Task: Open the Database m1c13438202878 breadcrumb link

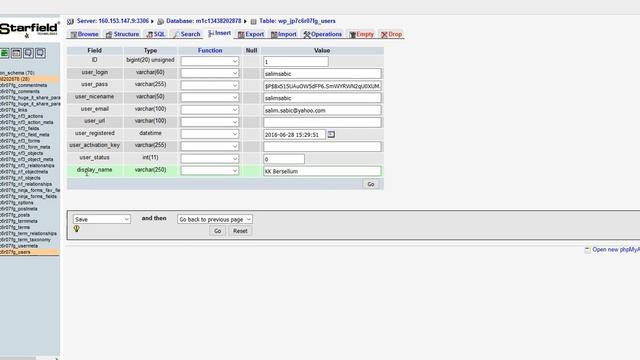Action: (x=203, y=21)
